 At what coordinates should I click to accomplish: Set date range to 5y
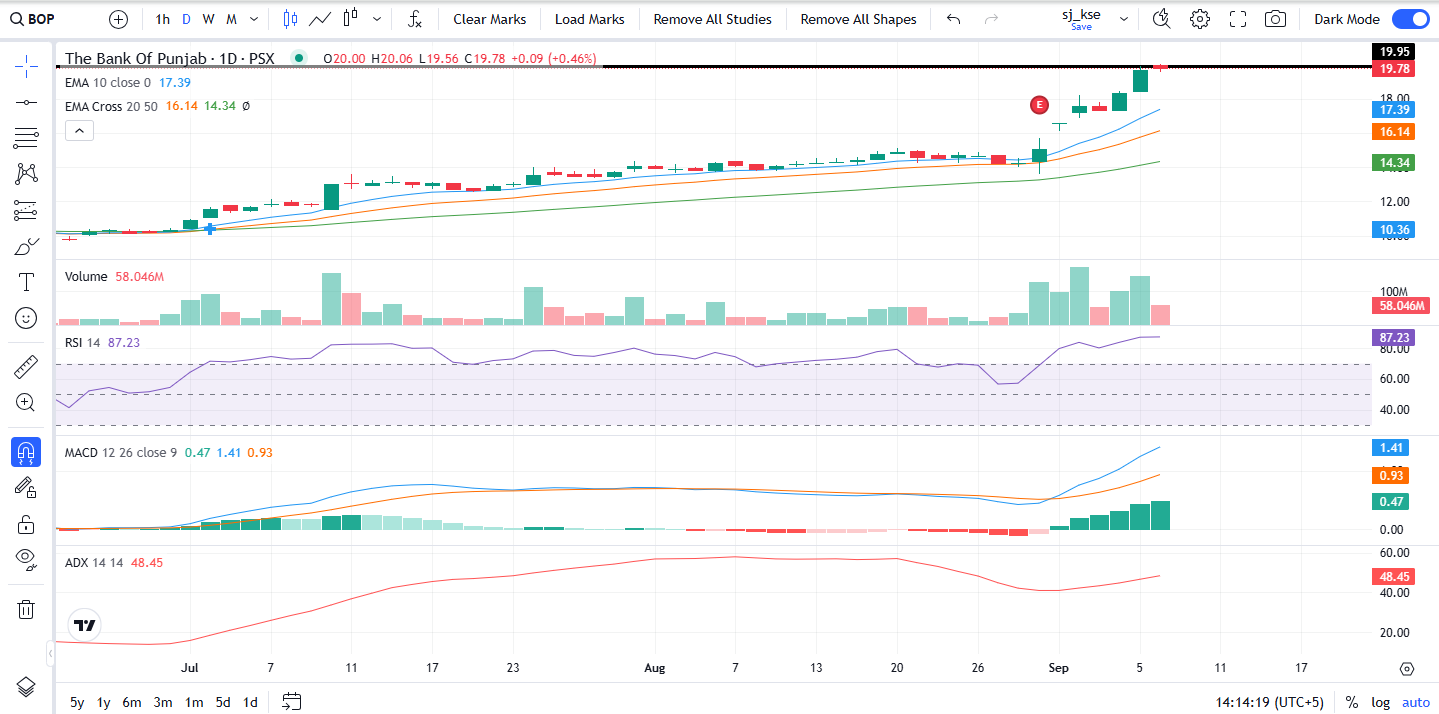click(x=77, y=702)
